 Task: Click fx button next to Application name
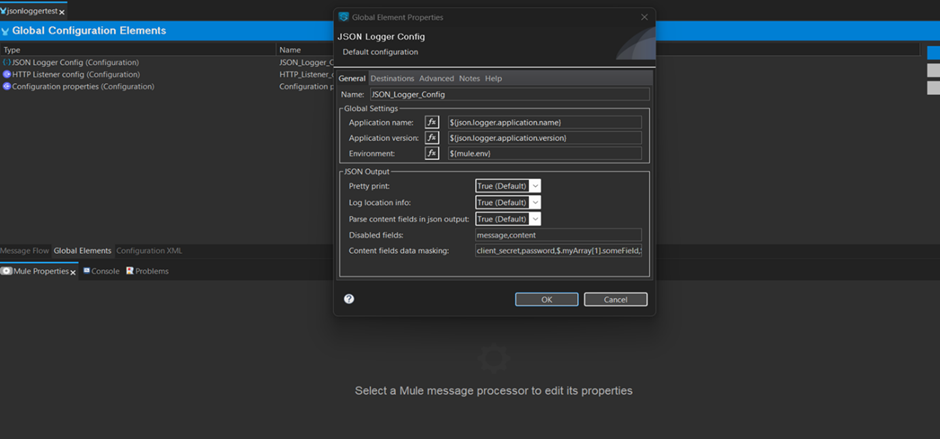(432, 122)
